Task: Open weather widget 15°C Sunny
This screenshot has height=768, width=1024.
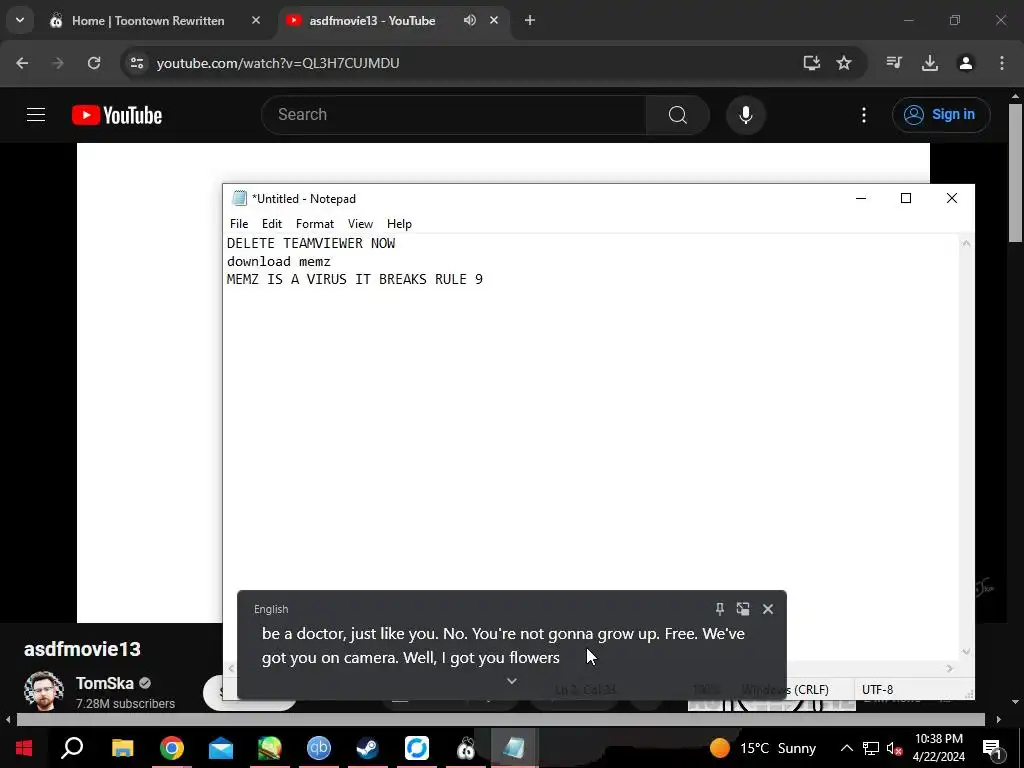Action: [763, 748]
